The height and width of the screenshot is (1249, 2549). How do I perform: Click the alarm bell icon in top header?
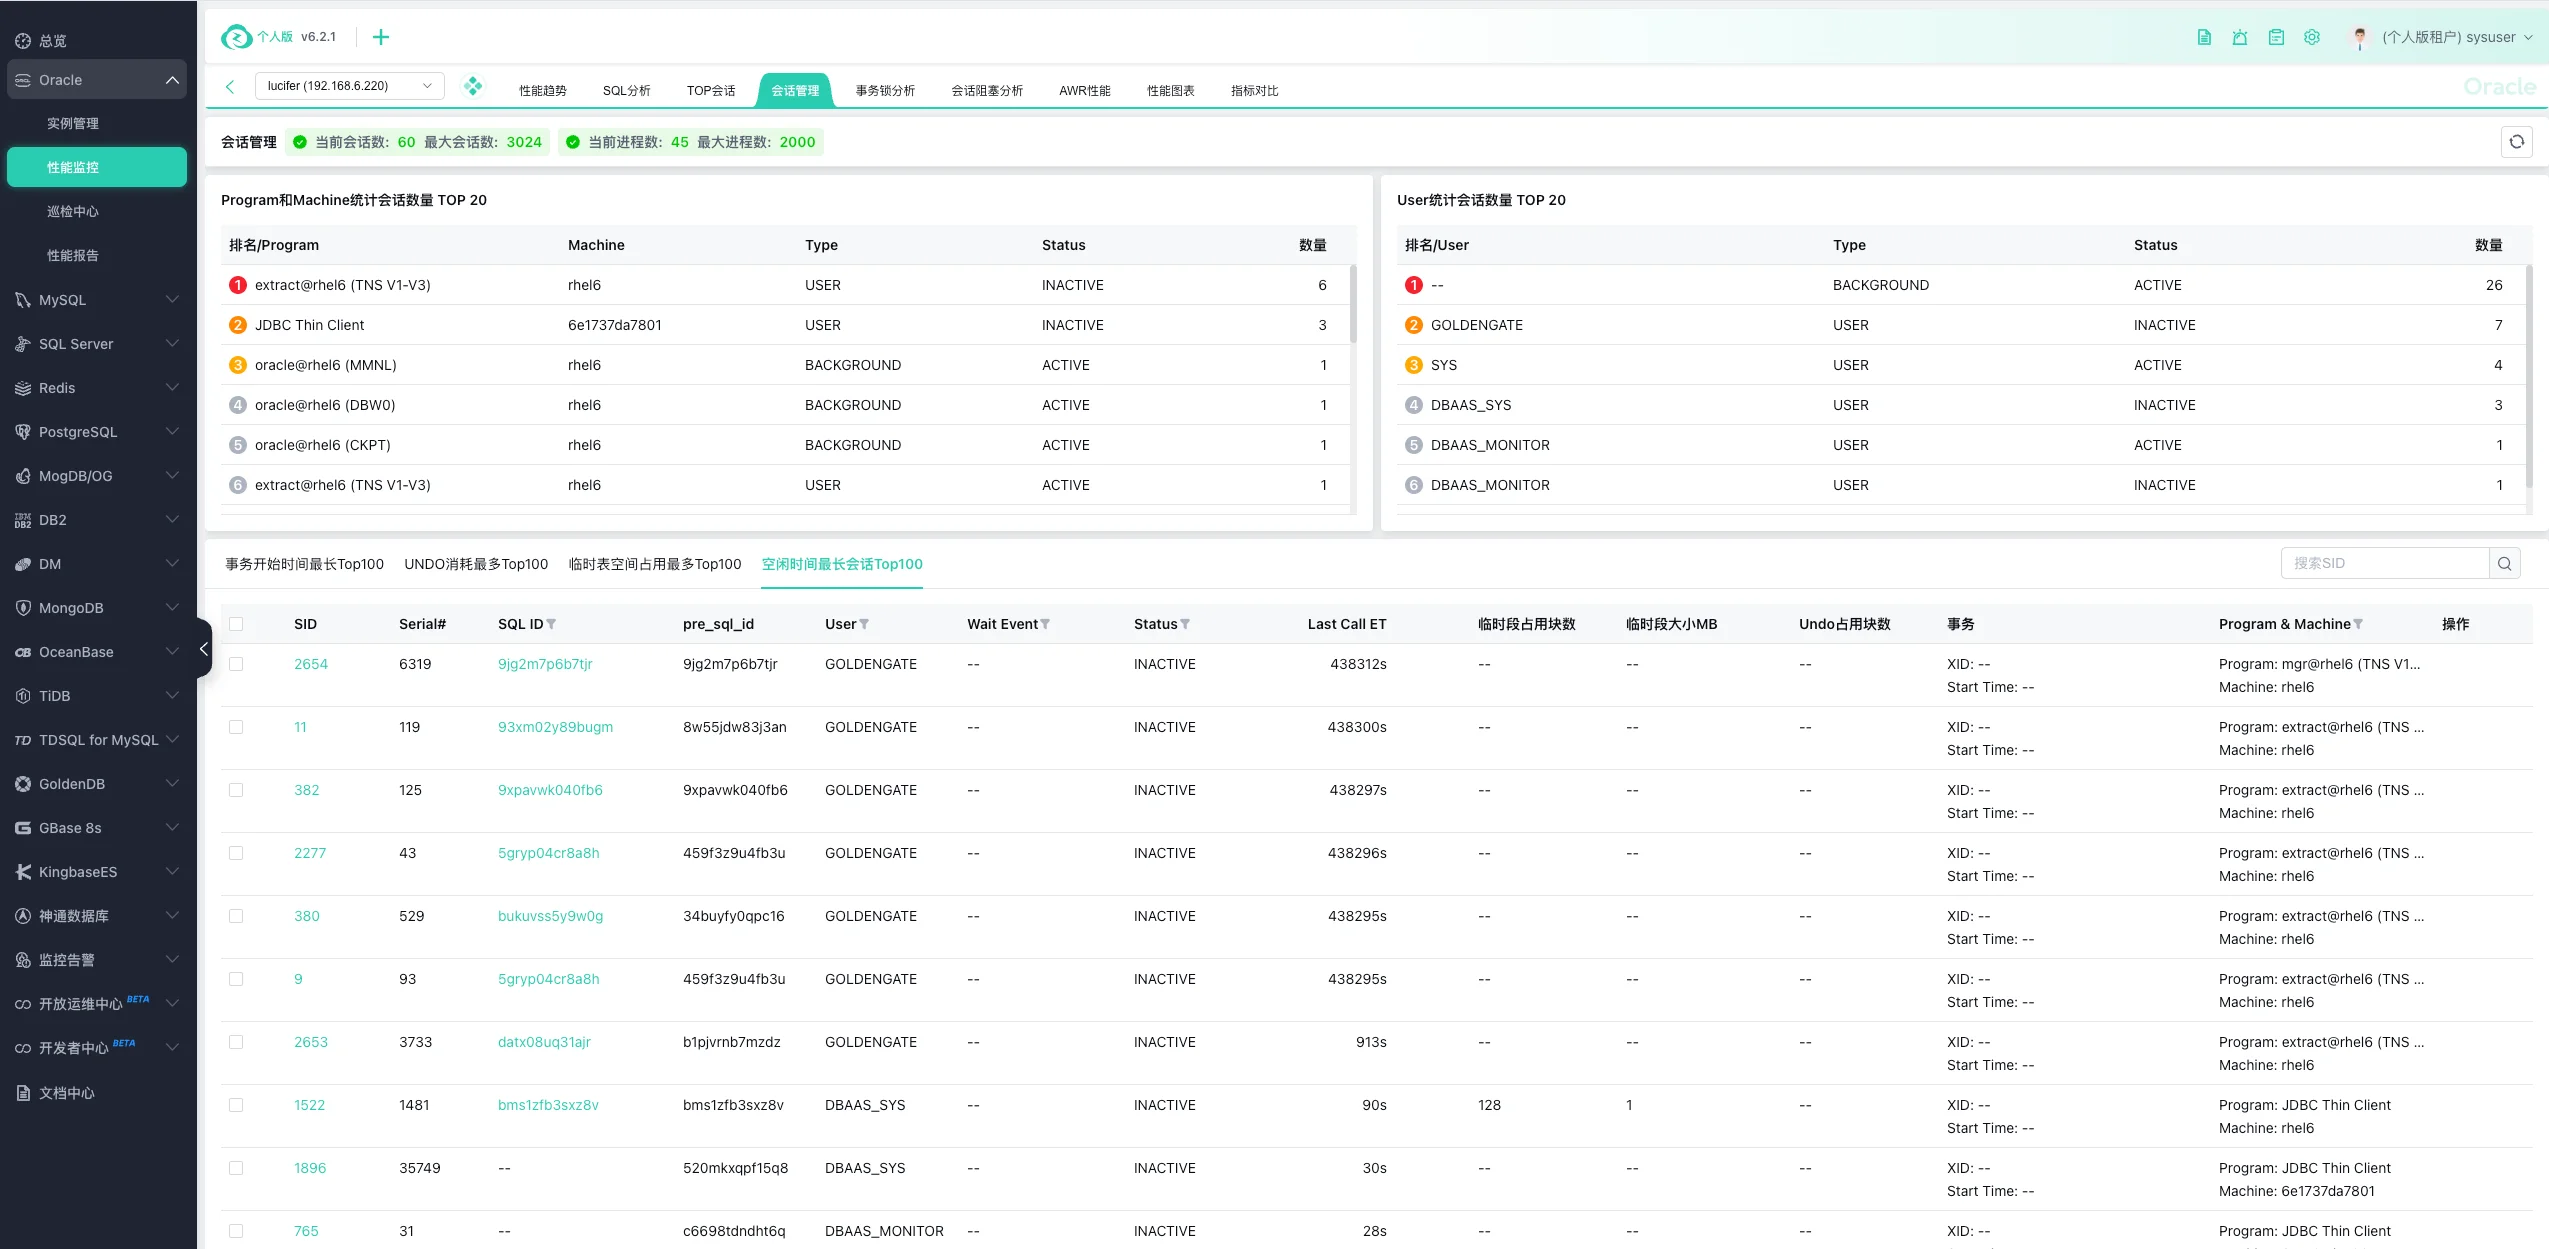pyautogui.click(x=2240, y=37)
